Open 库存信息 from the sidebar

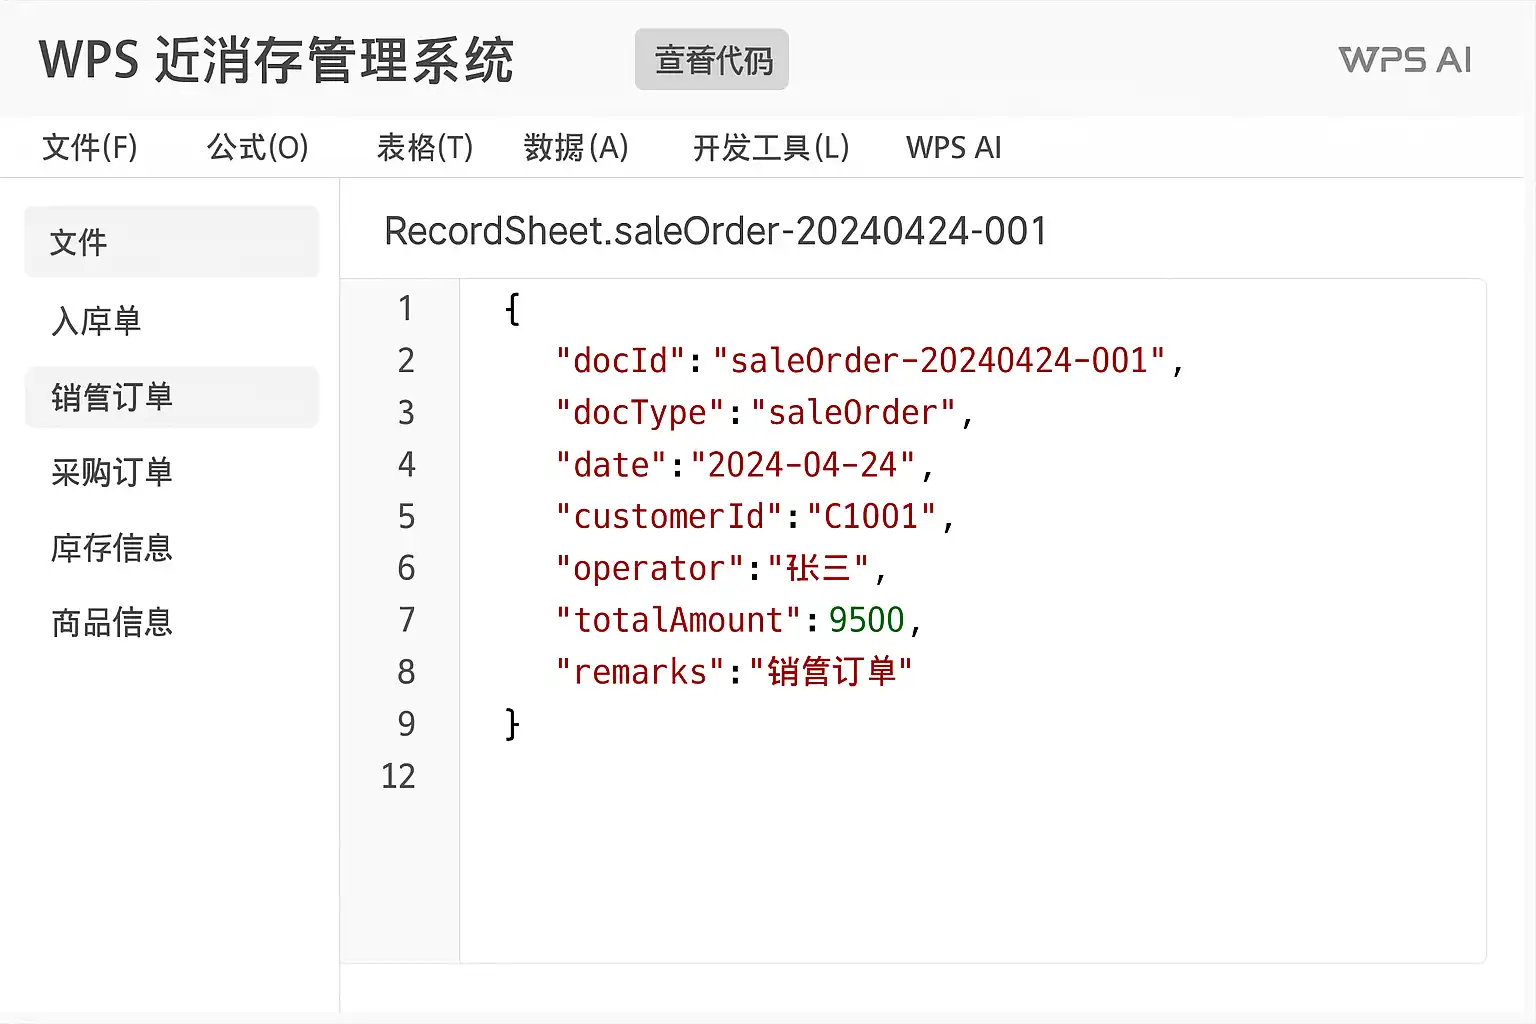pyautogui.click(x=112, y=548)
